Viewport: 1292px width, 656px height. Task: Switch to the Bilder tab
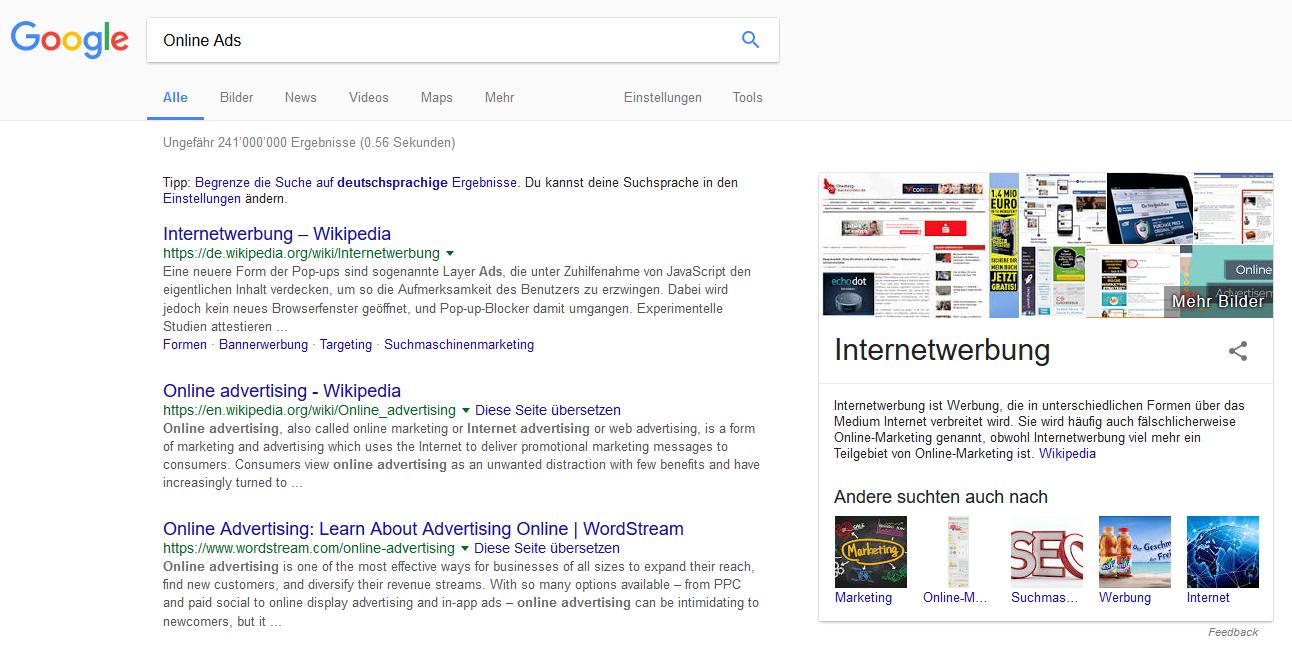click(237, 97)
